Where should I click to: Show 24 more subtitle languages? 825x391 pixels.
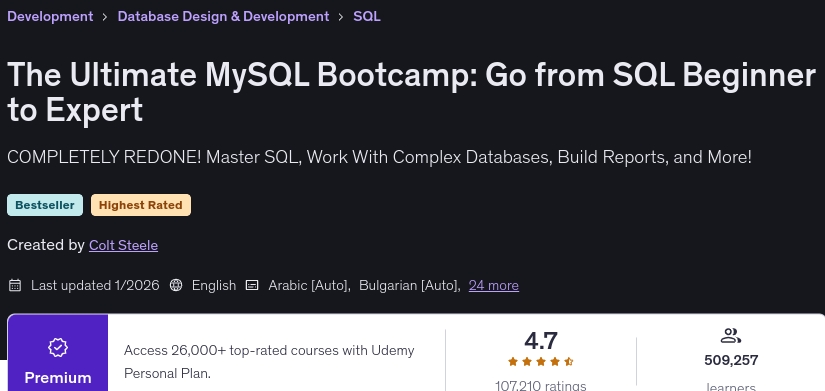pyautogui.click(x=494, y=285)
